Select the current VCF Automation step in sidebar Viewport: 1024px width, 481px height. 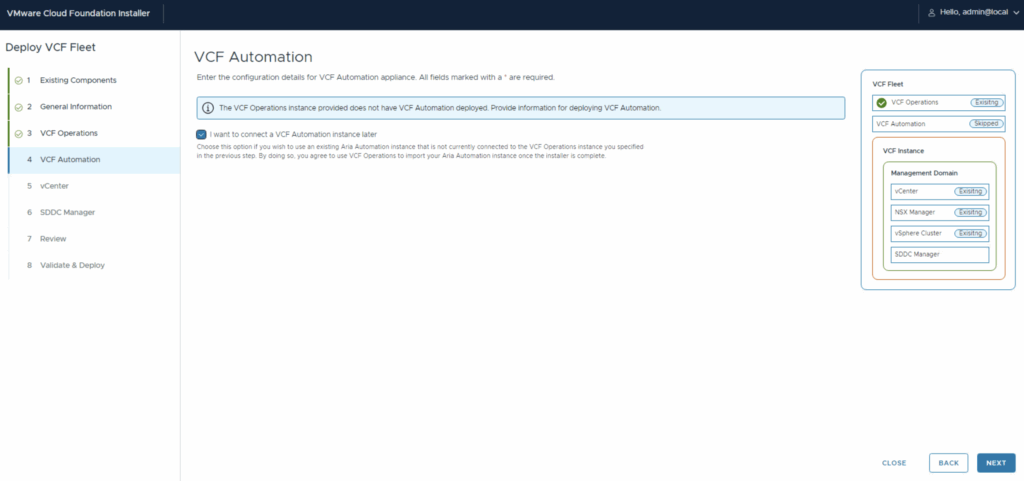pyautogui.click(x=70, y=160)
